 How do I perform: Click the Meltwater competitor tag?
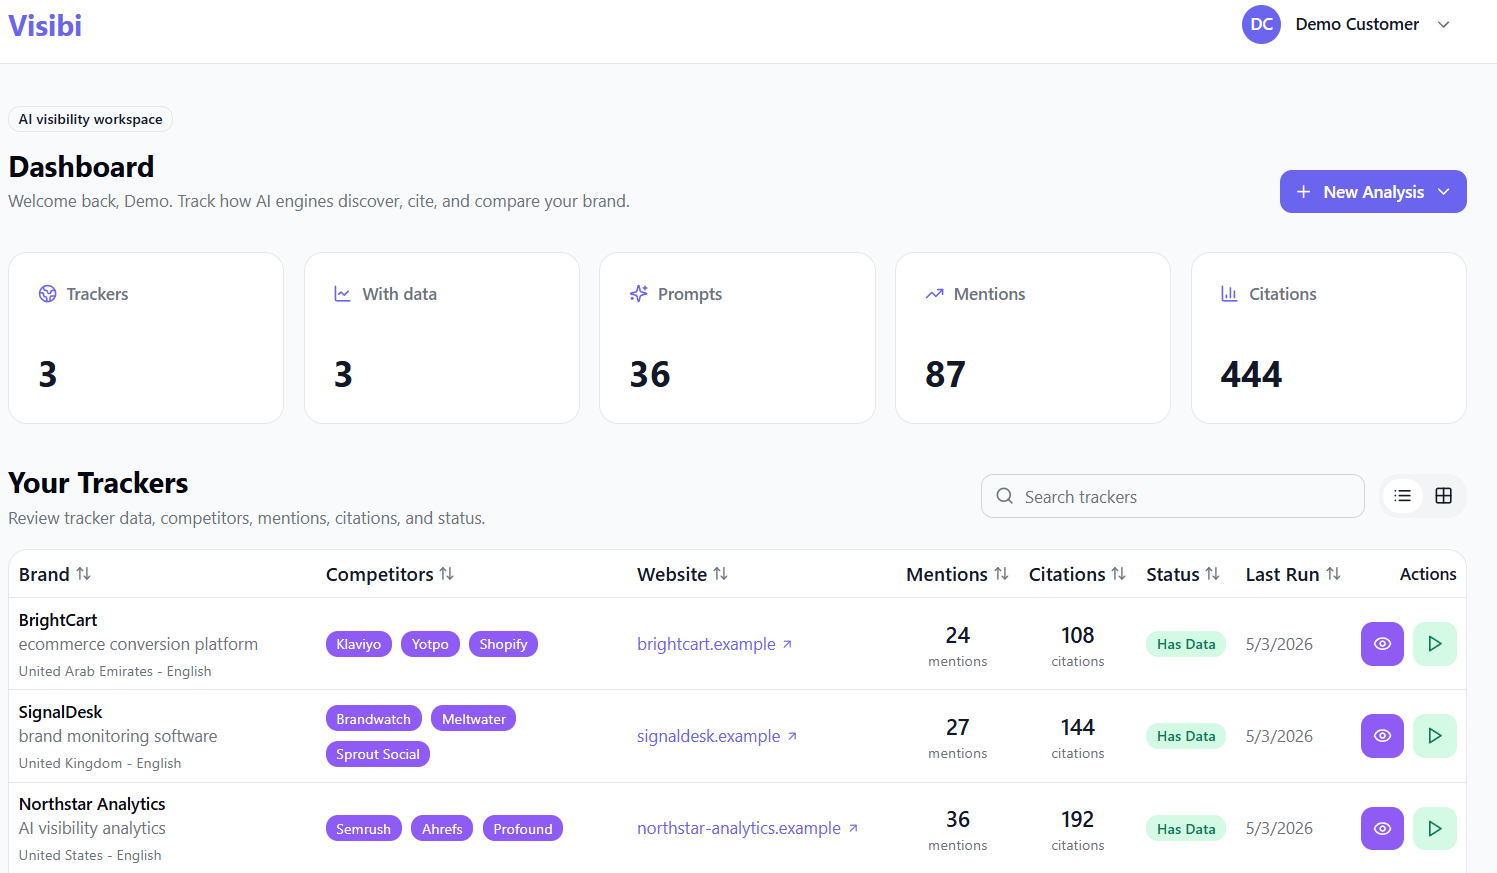pos(473,719)
